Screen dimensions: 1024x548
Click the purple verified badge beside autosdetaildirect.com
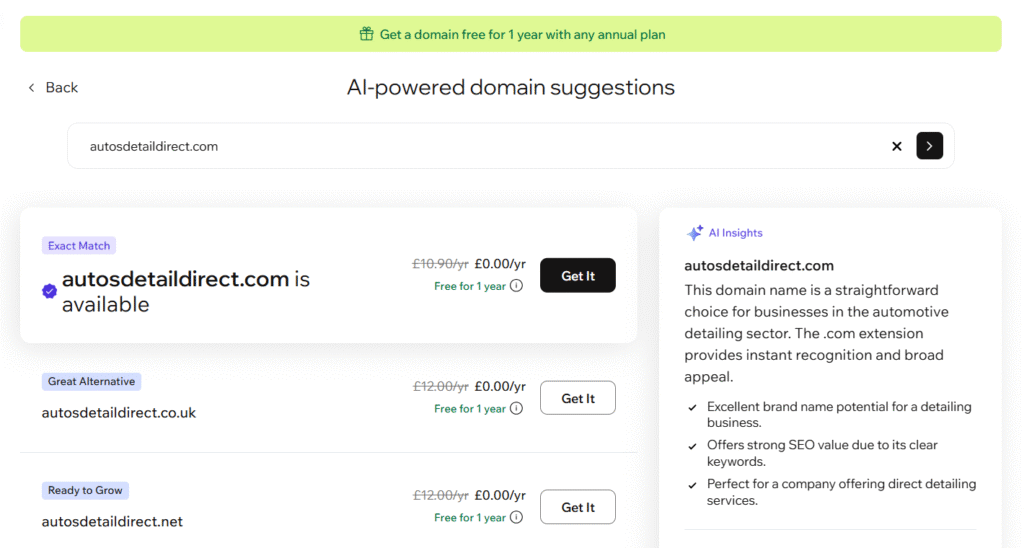[49, 291]
